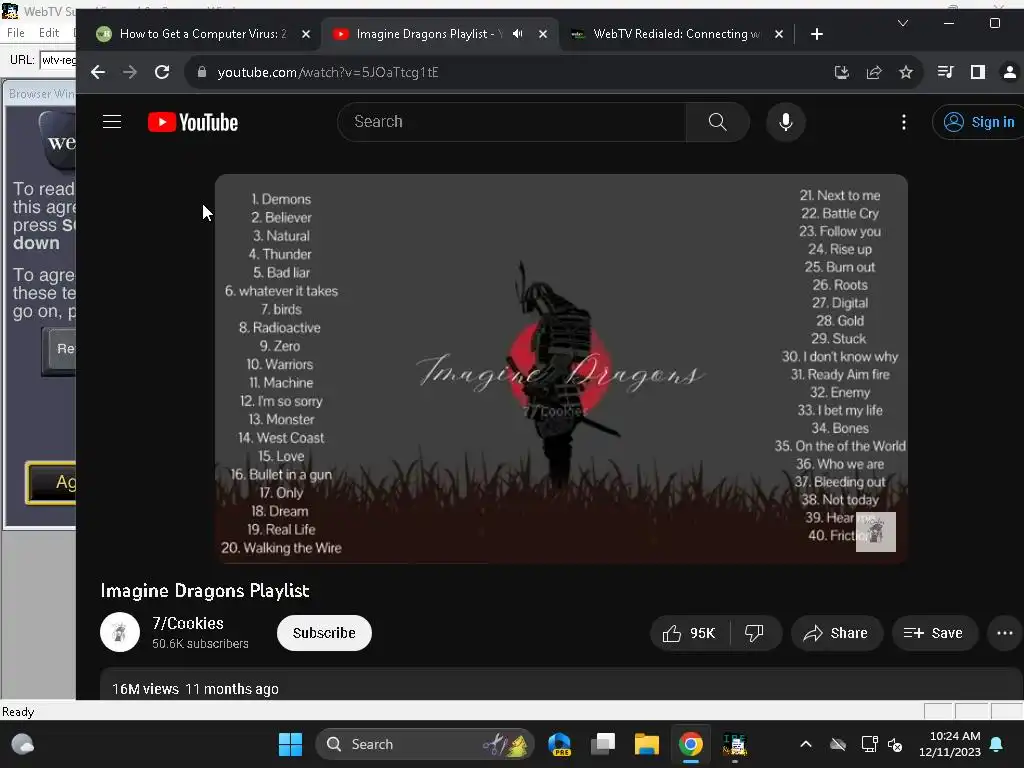
Task: Open the Chrome profile avatar
Action: tap(1010, 72)
